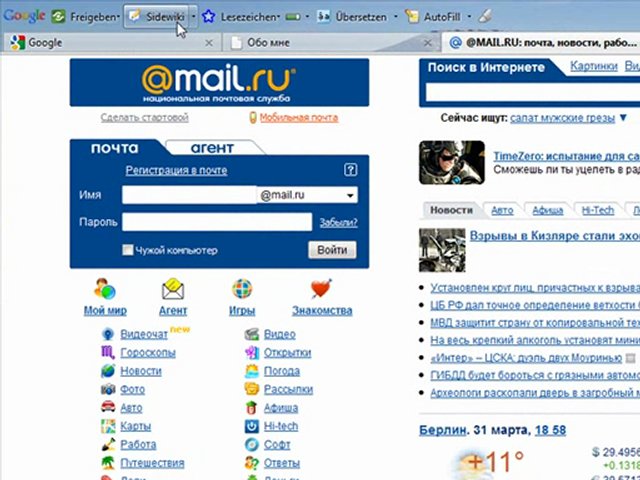Switch to the Google browser tab
The image size is (640, 480).
click(45, 43)
